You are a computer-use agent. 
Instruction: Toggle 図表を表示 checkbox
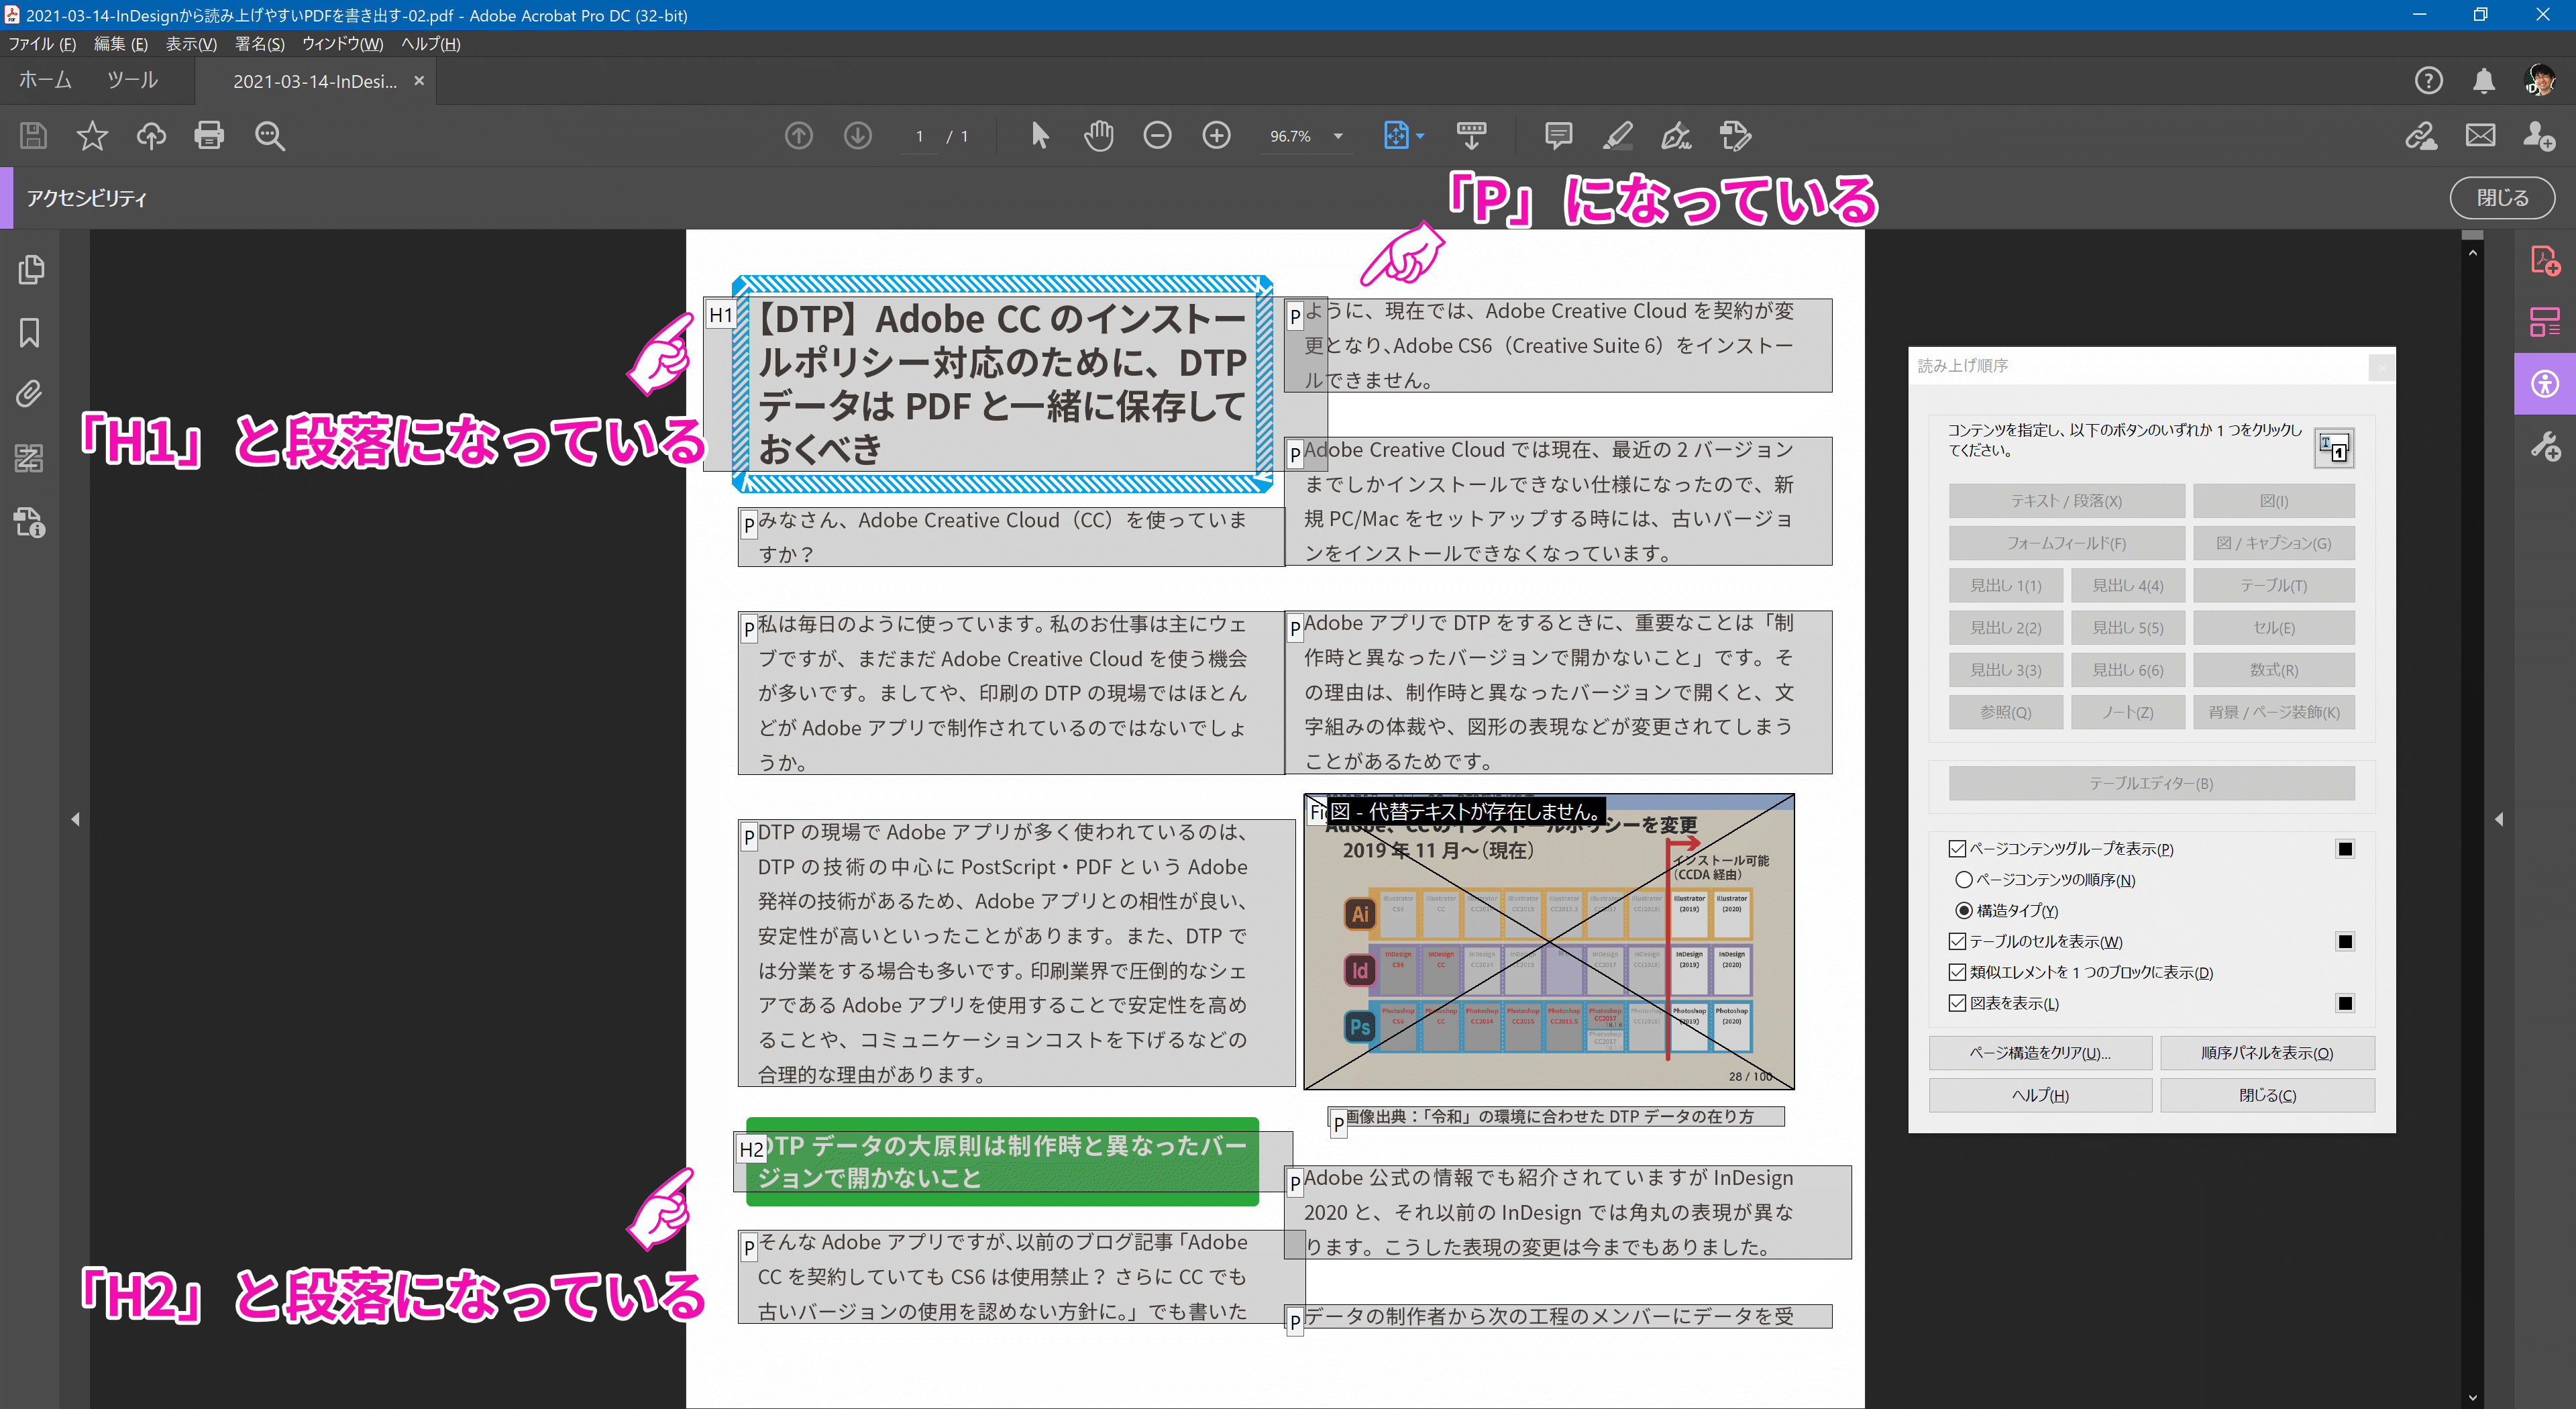[x=1957, y=1003]
